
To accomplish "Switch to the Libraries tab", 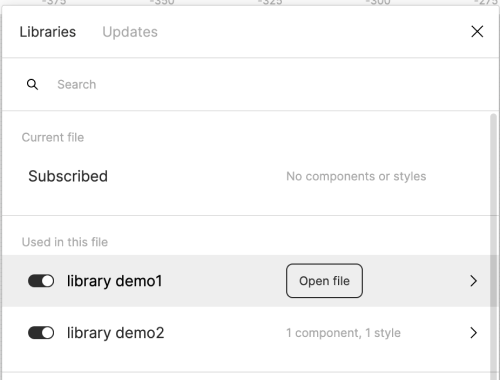I will [x=48, y=32].
